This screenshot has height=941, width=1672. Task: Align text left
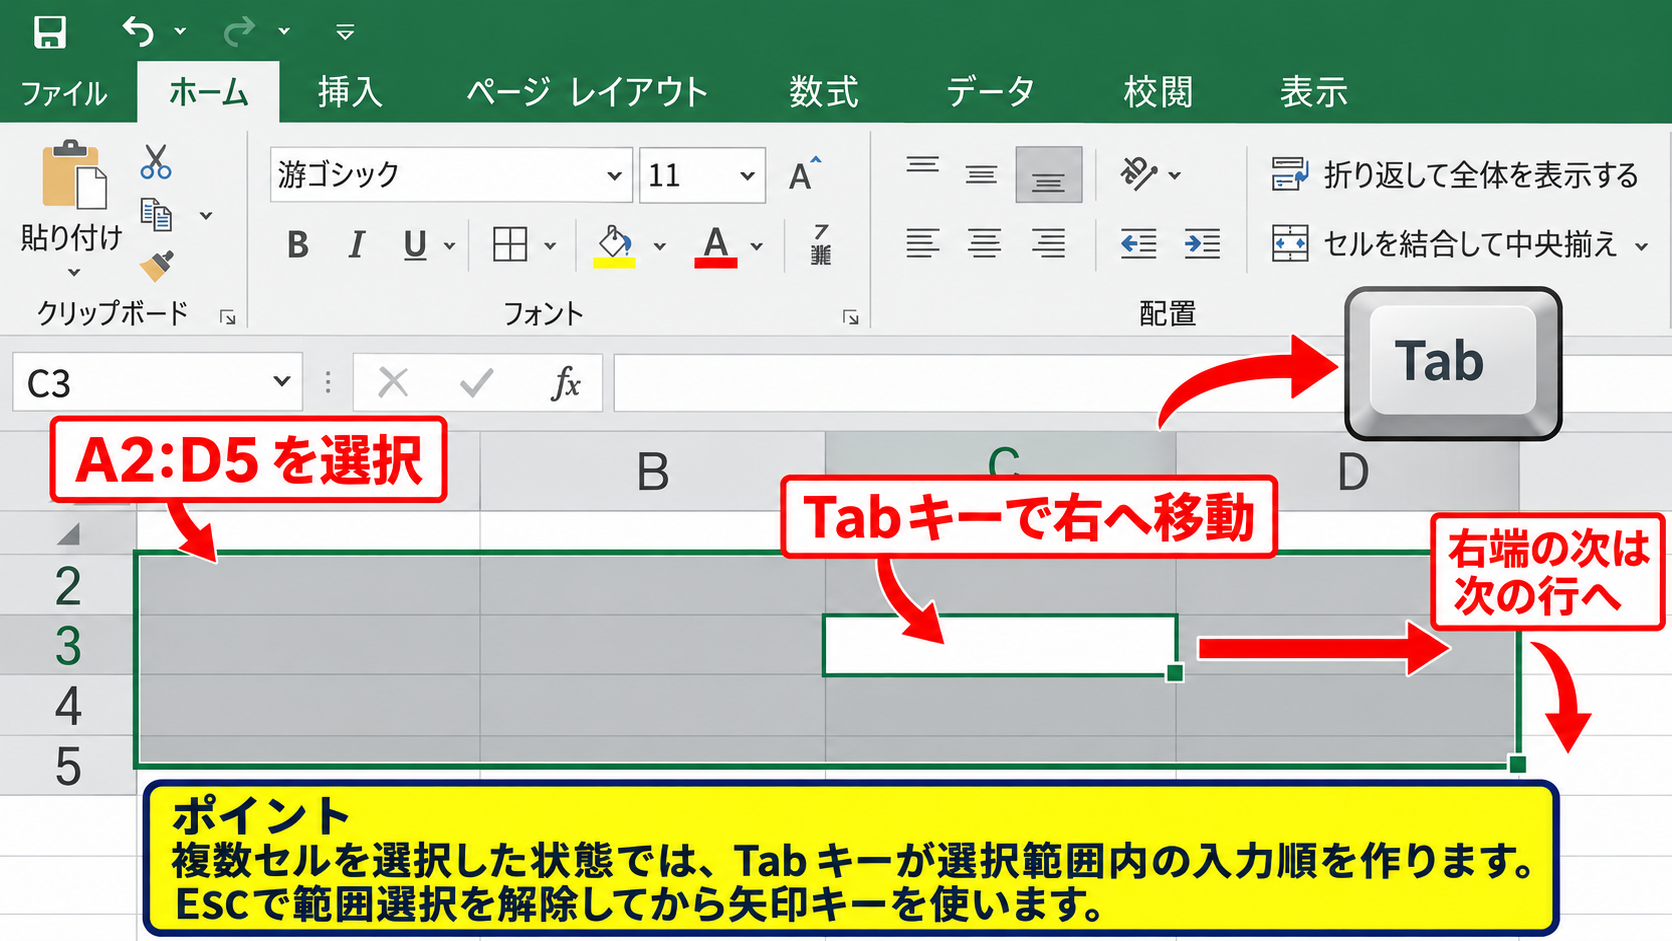(x=923, y=243)
